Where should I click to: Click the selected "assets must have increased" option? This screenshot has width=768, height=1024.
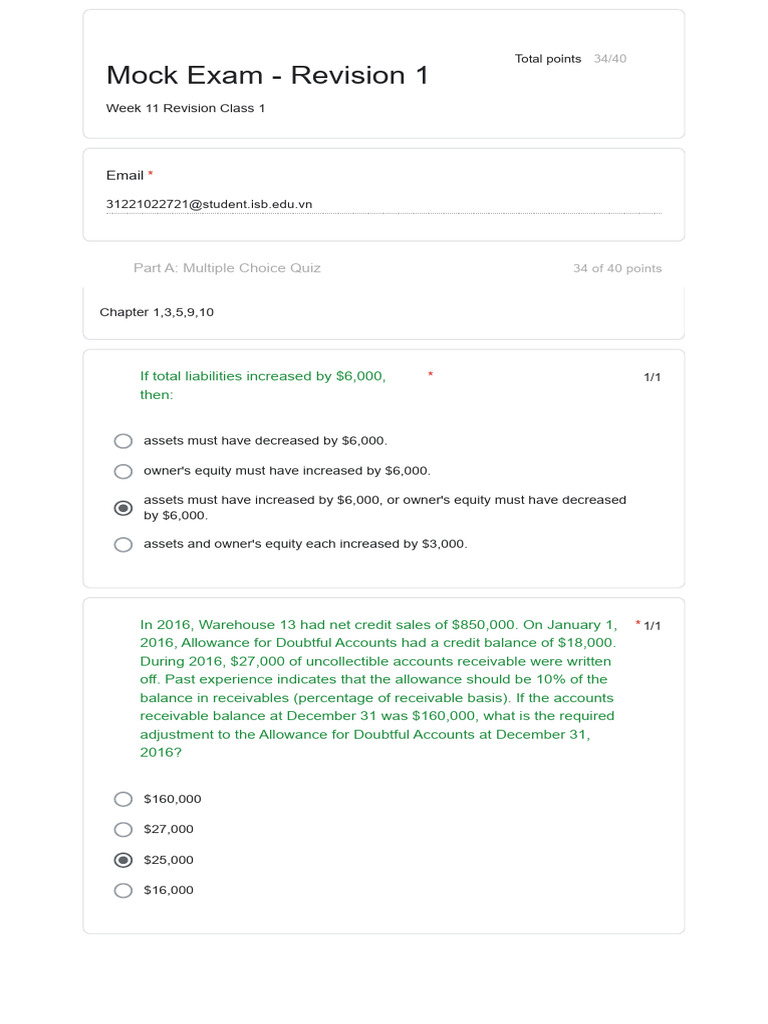click(123, 508)
